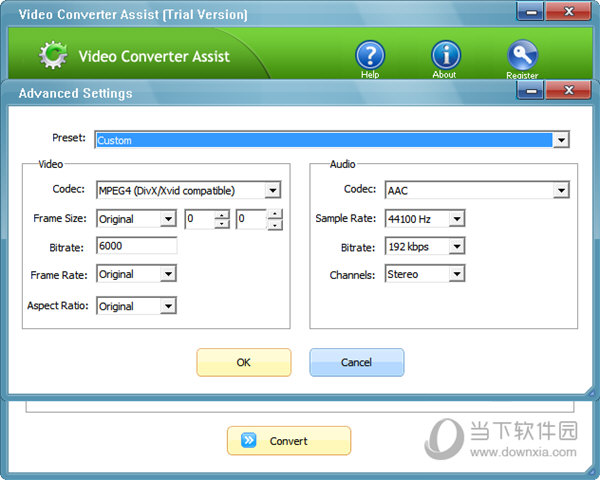Open the Frame Rate dropdown
This screenshot has width=600, height=480.
click(x=136, y=274)
